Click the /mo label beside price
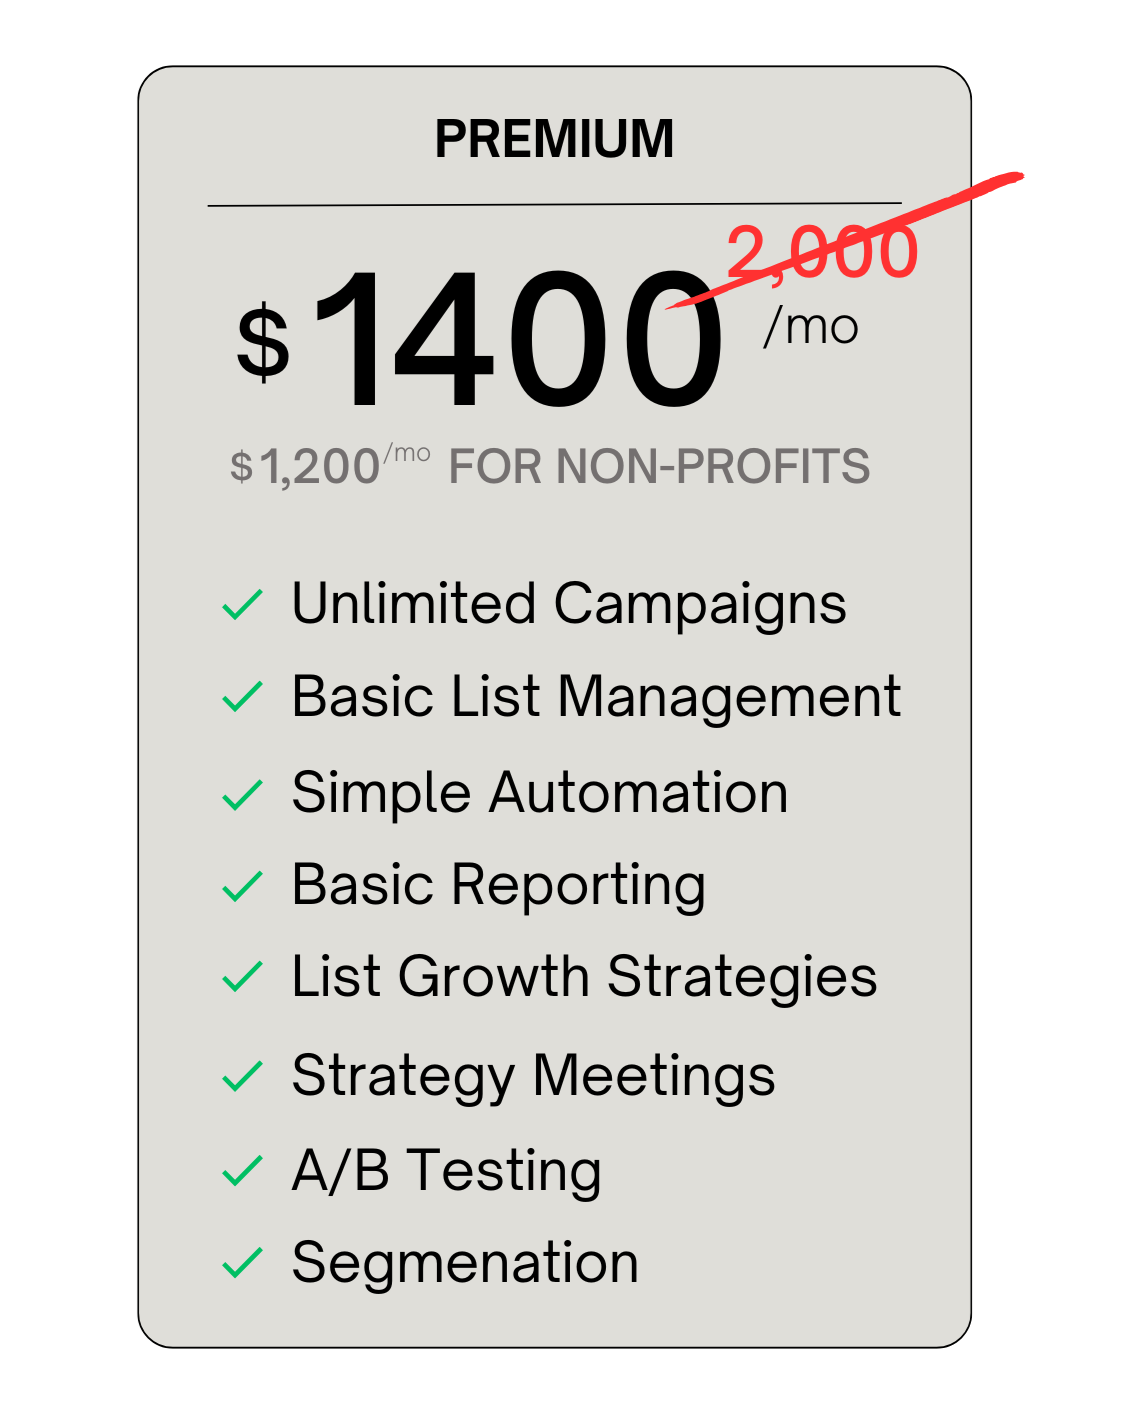Screen dimensions: 1132x1414 [811, 326]
